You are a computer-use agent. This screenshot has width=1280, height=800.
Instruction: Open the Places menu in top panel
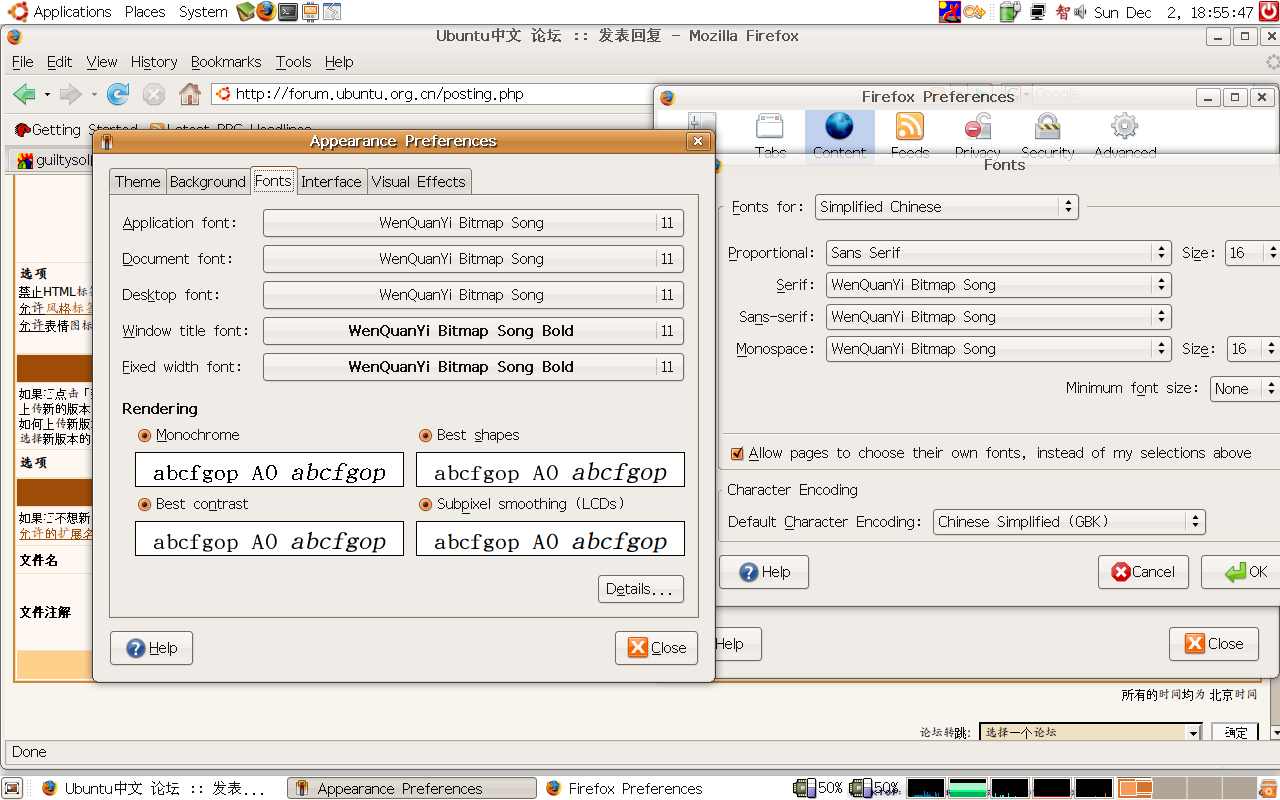[x=145, y=12]
